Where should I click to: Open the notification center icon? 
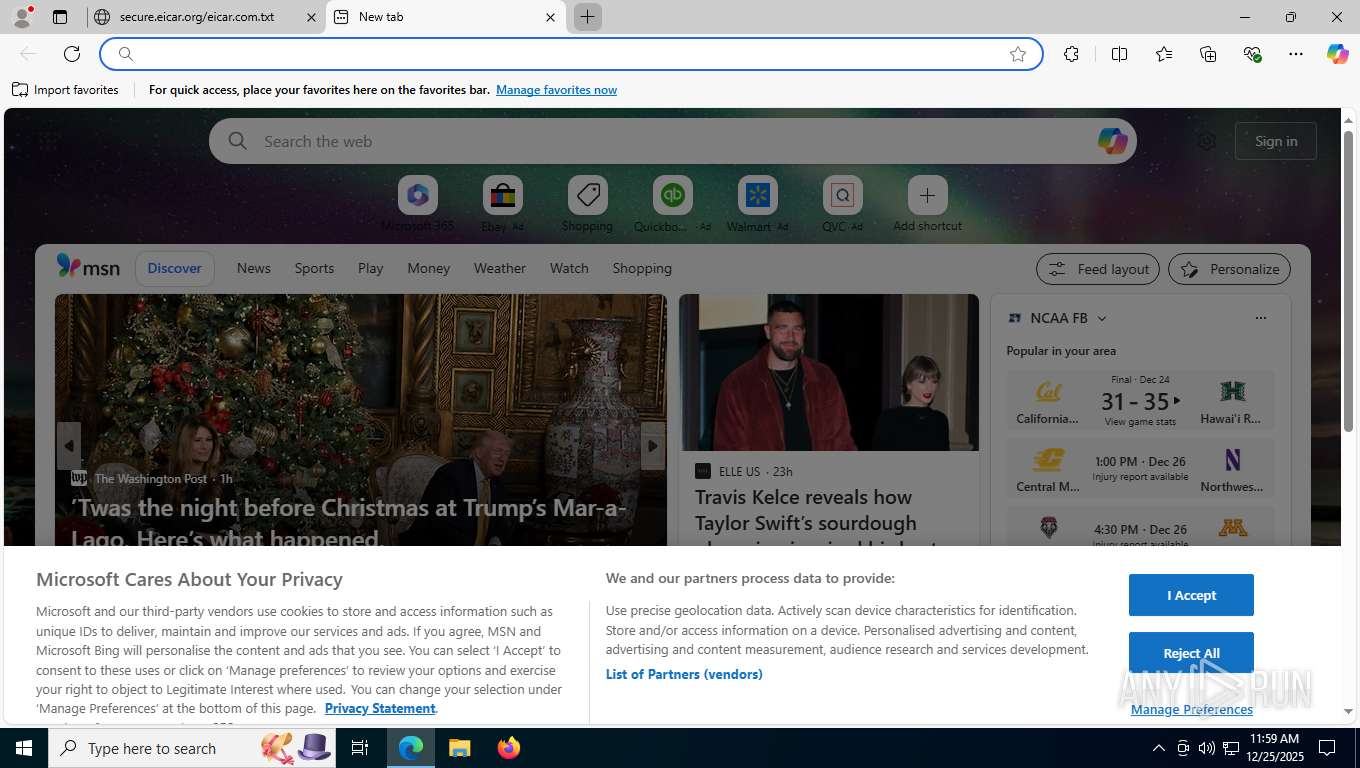1327,748
